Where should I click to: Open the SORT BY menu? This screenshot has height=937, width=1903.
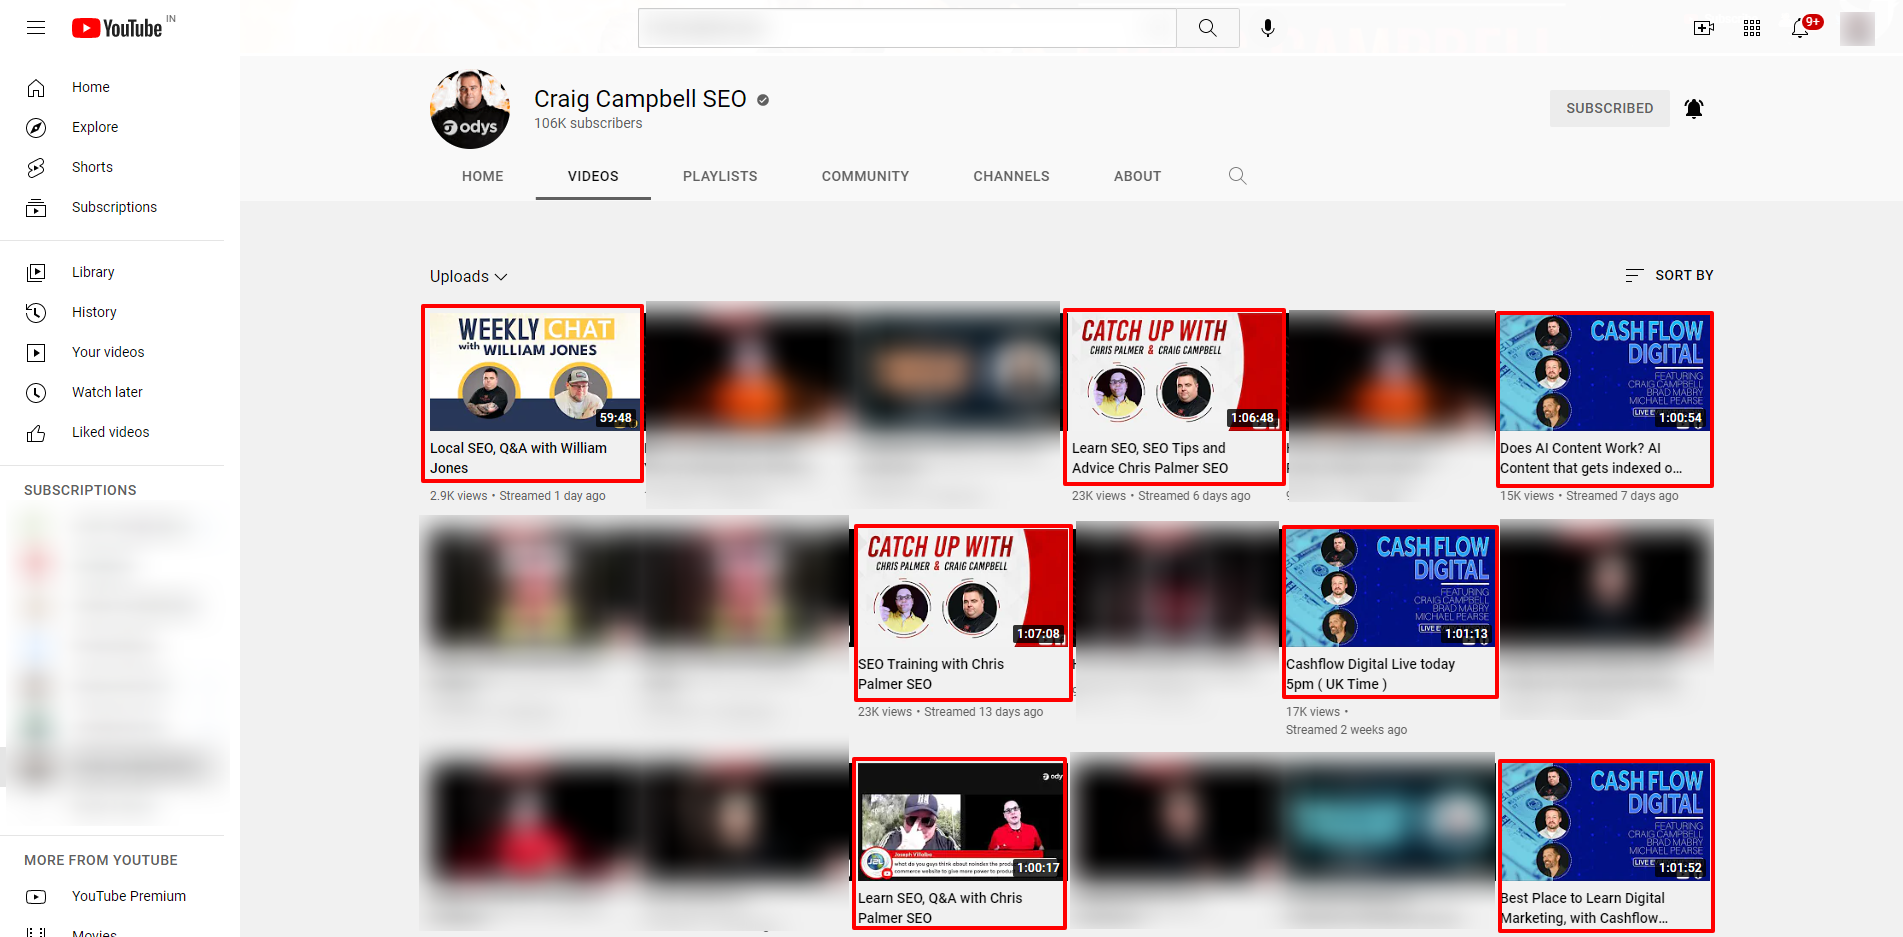click(1670, 275)
